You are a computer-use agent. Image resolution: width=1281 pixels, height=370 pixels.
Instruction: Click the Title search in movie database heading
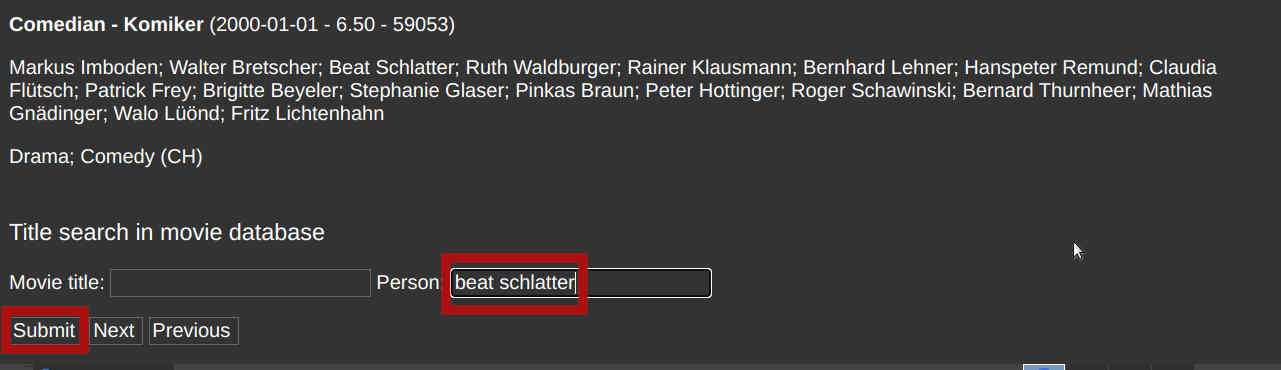(167, 233)
